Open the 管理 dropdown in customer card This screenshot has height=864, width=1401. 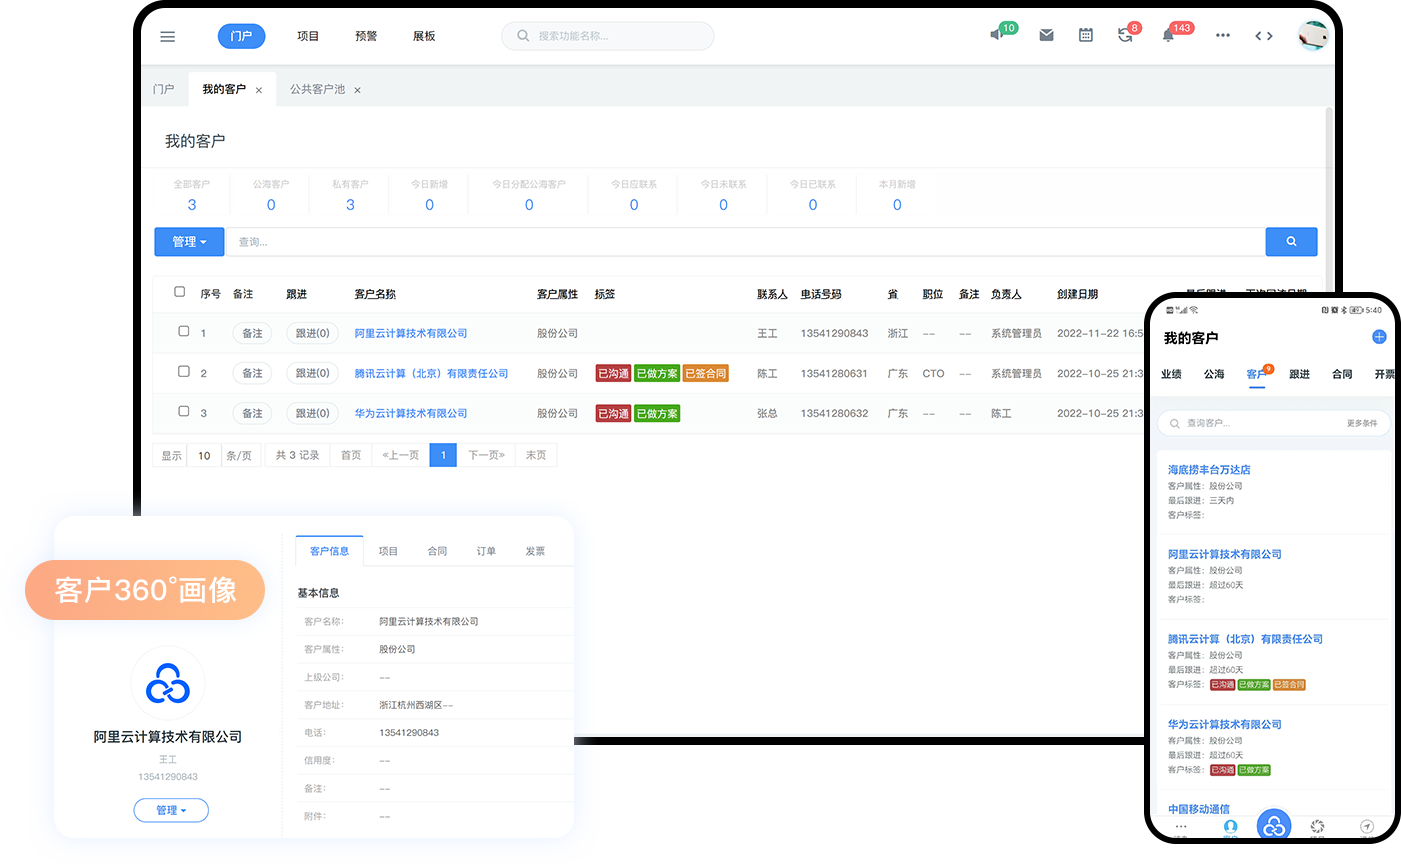pos(171,810)
